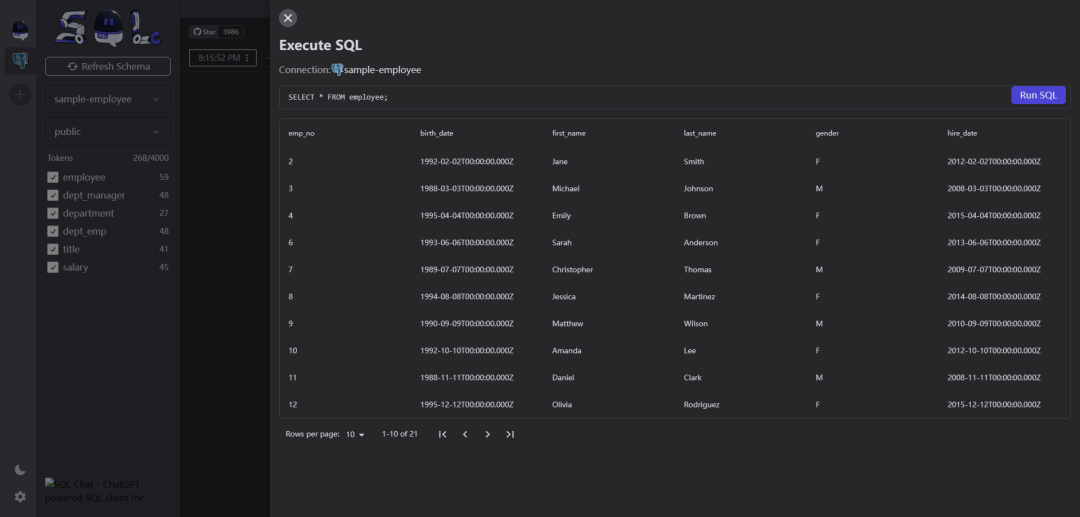Viewport: 1080px width, 517px height.
Task: Open settings via the gear icon
Action: coord(20,496)
